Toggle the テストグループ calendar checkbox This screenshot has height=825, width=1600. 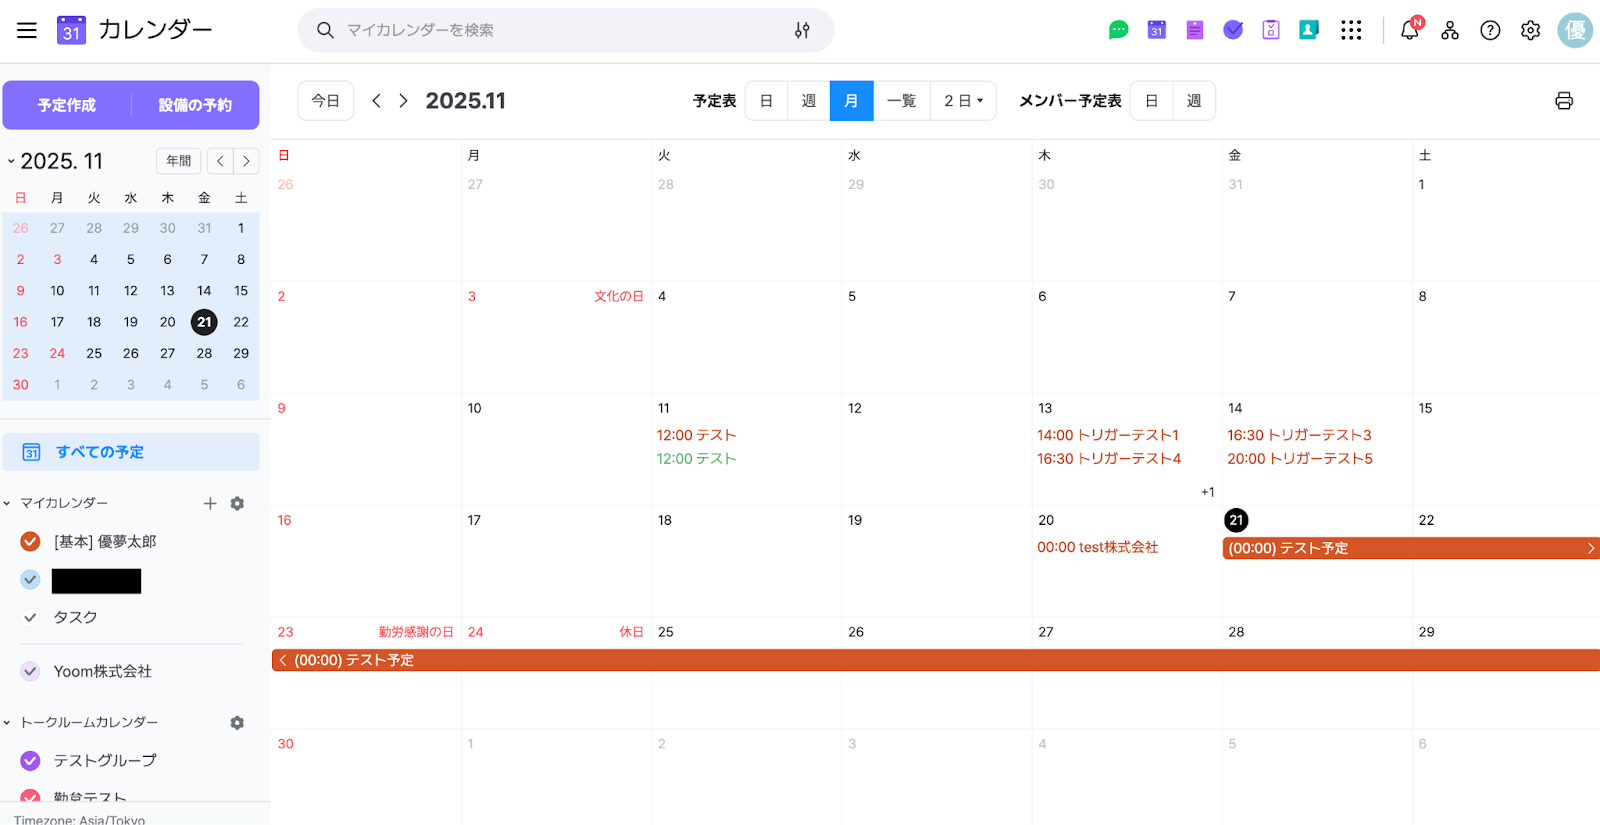(x=31, y=760)
